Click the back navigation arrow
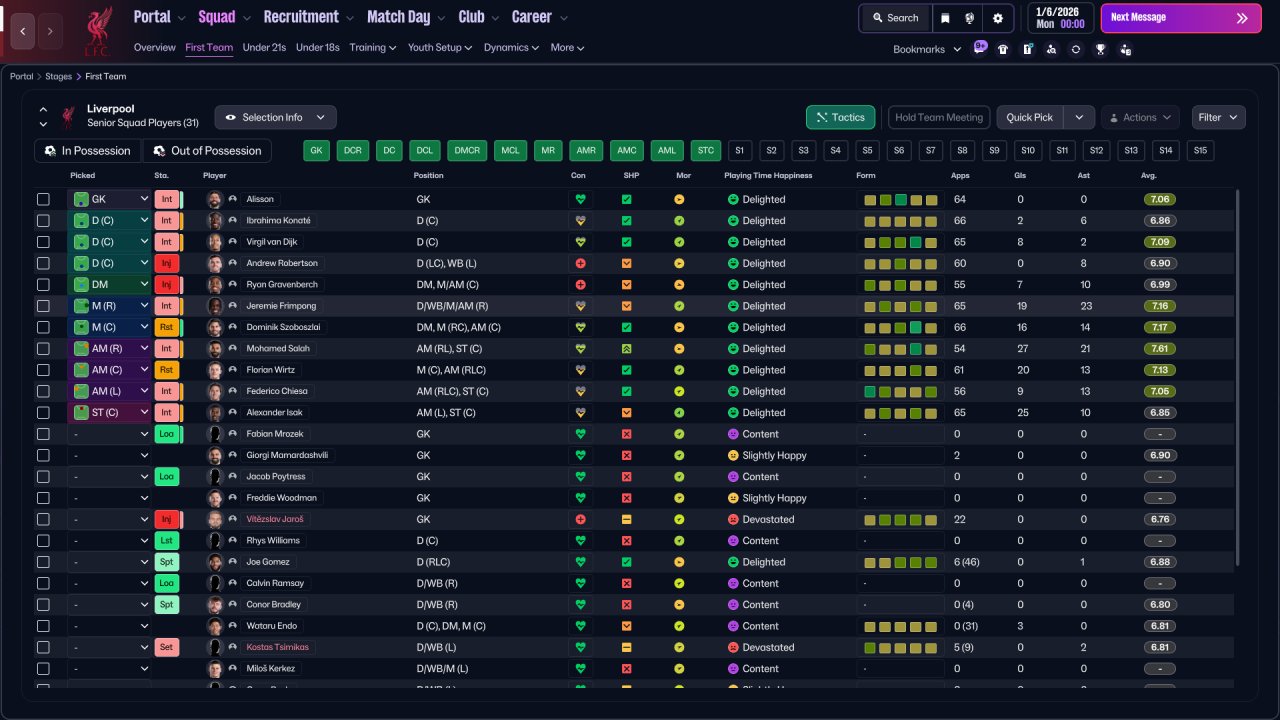1280x720 pixels. coord(23,31)
